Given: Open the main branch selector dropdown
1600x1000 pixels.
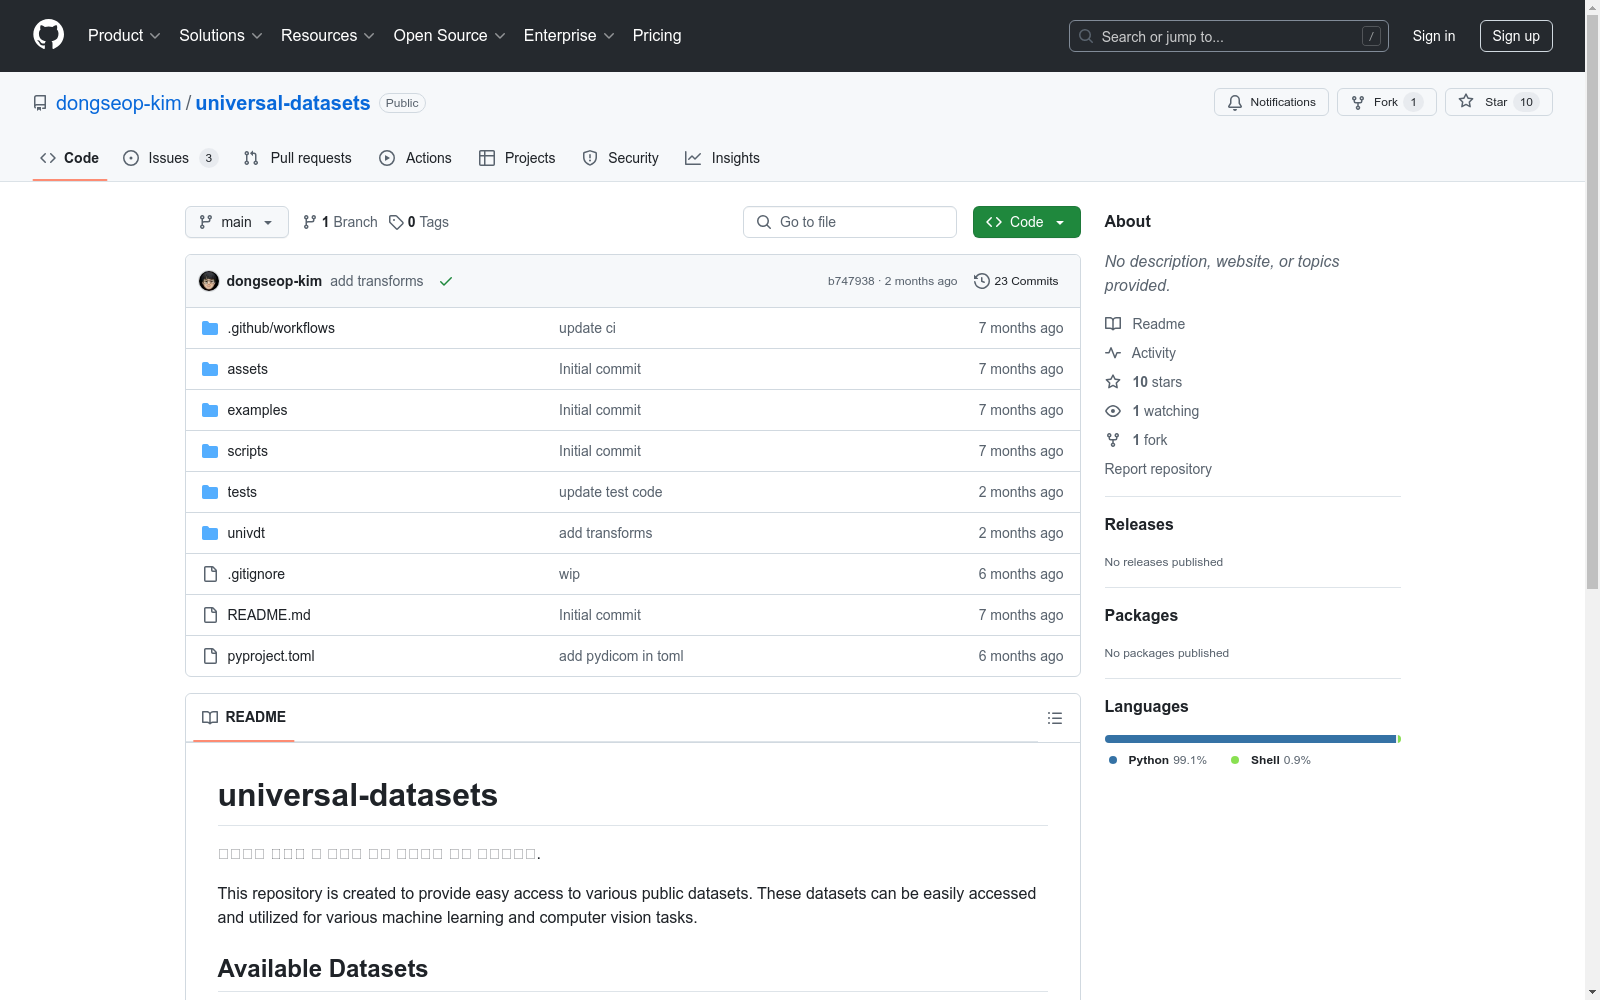Looking at the screenshot, I should (x=237, y=222).
